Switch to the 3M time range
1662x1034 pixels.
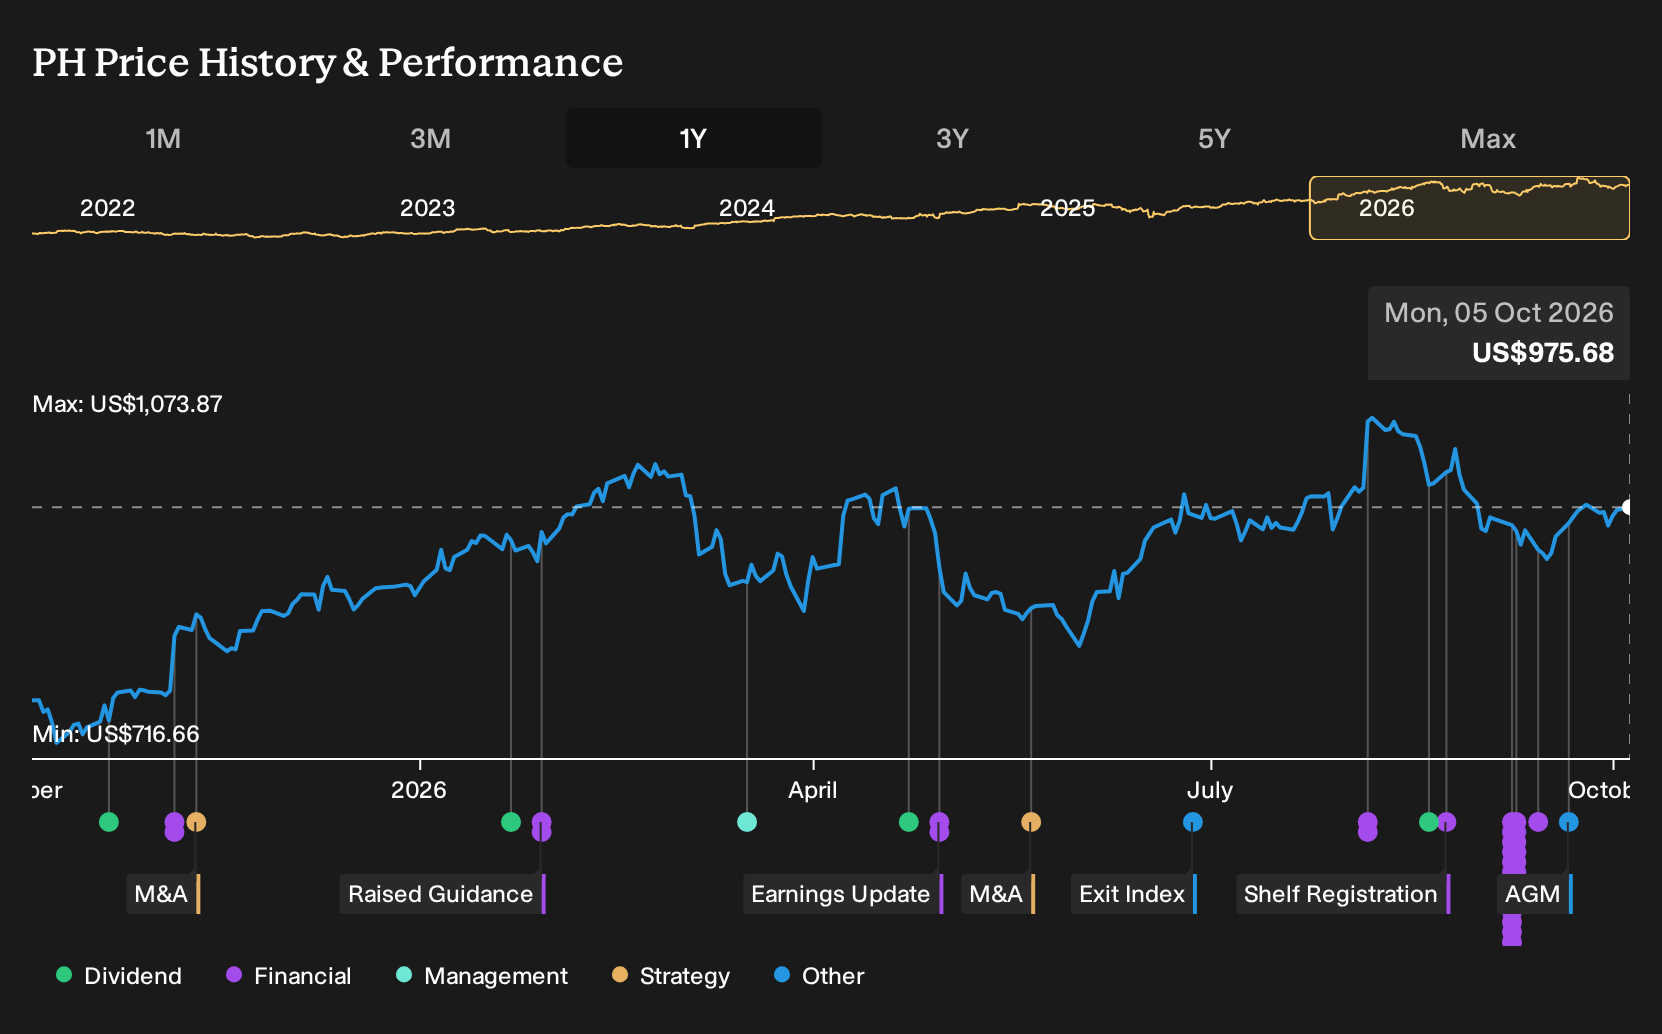[430, 138]
